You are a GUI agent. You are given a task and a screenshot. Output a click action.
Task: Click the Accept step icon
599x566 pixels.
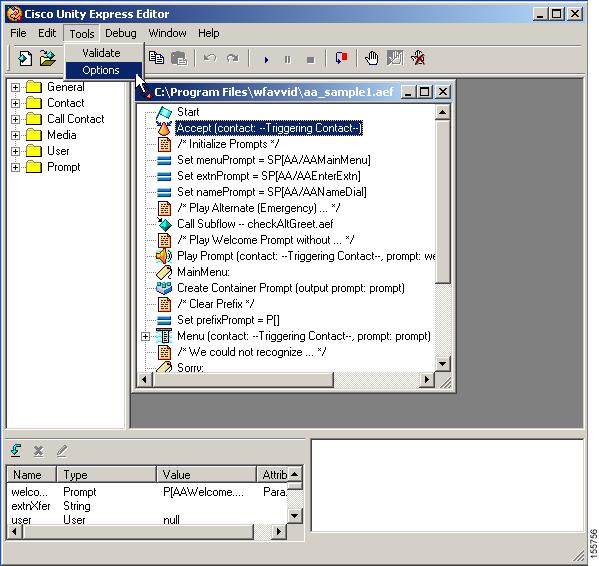click(164, 128)
